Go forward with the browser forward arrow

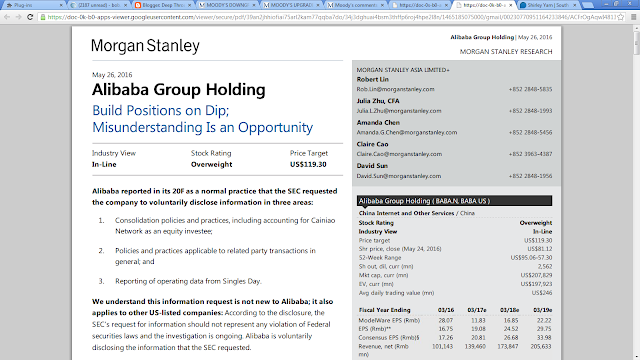(18, 17)
